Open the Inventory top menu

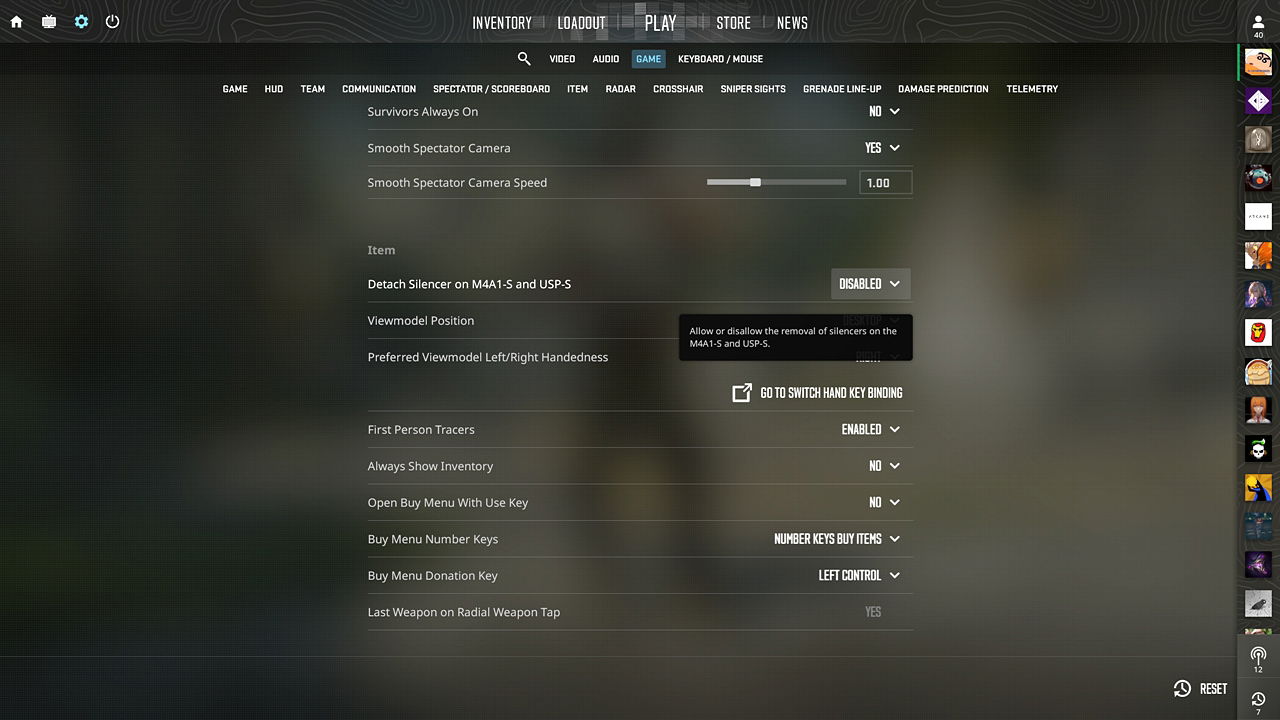tap(502, 23)
